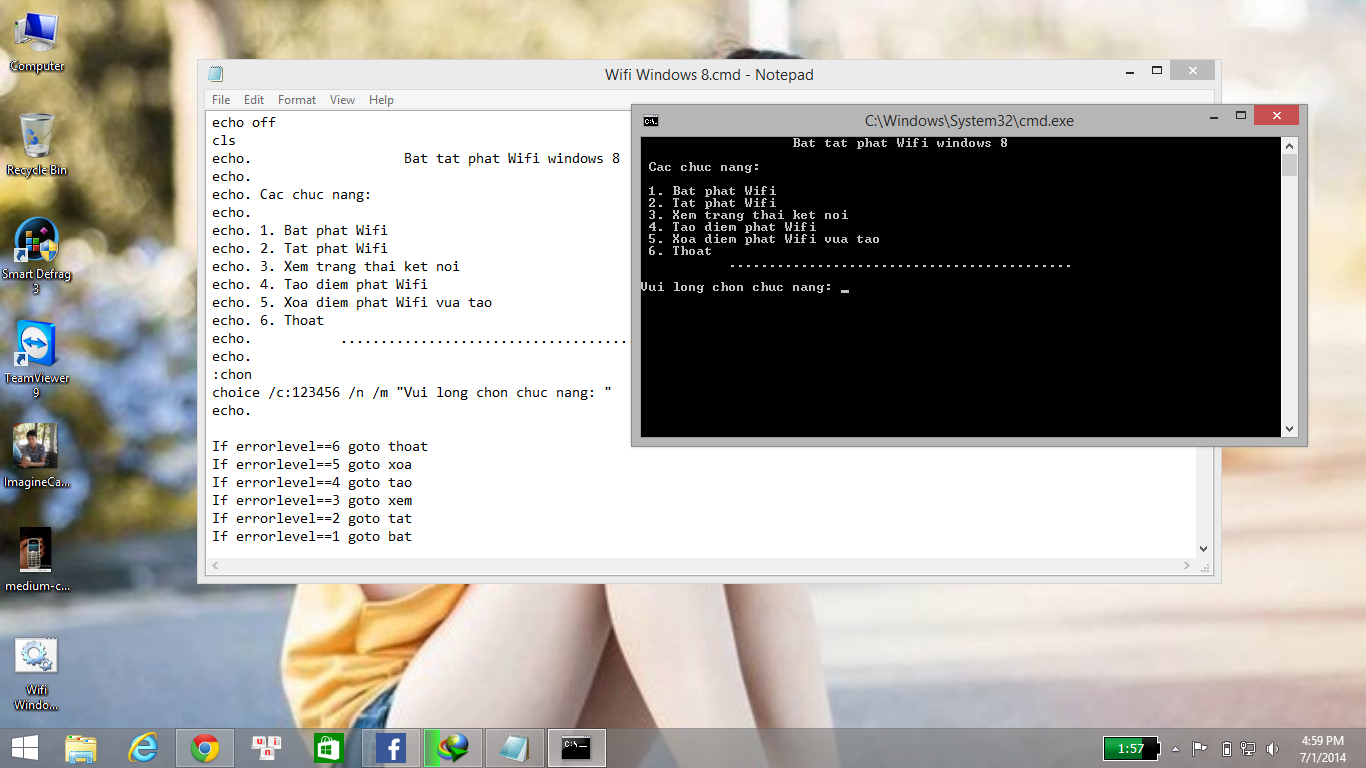
Task: Click 'echo. Cac chuc nang:' line in Notepad
Action: 292,194
